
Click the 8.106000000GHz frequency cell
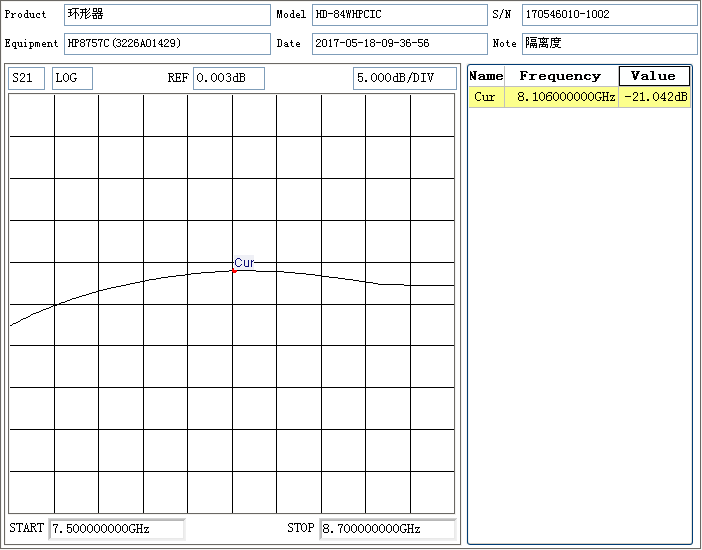561,97
